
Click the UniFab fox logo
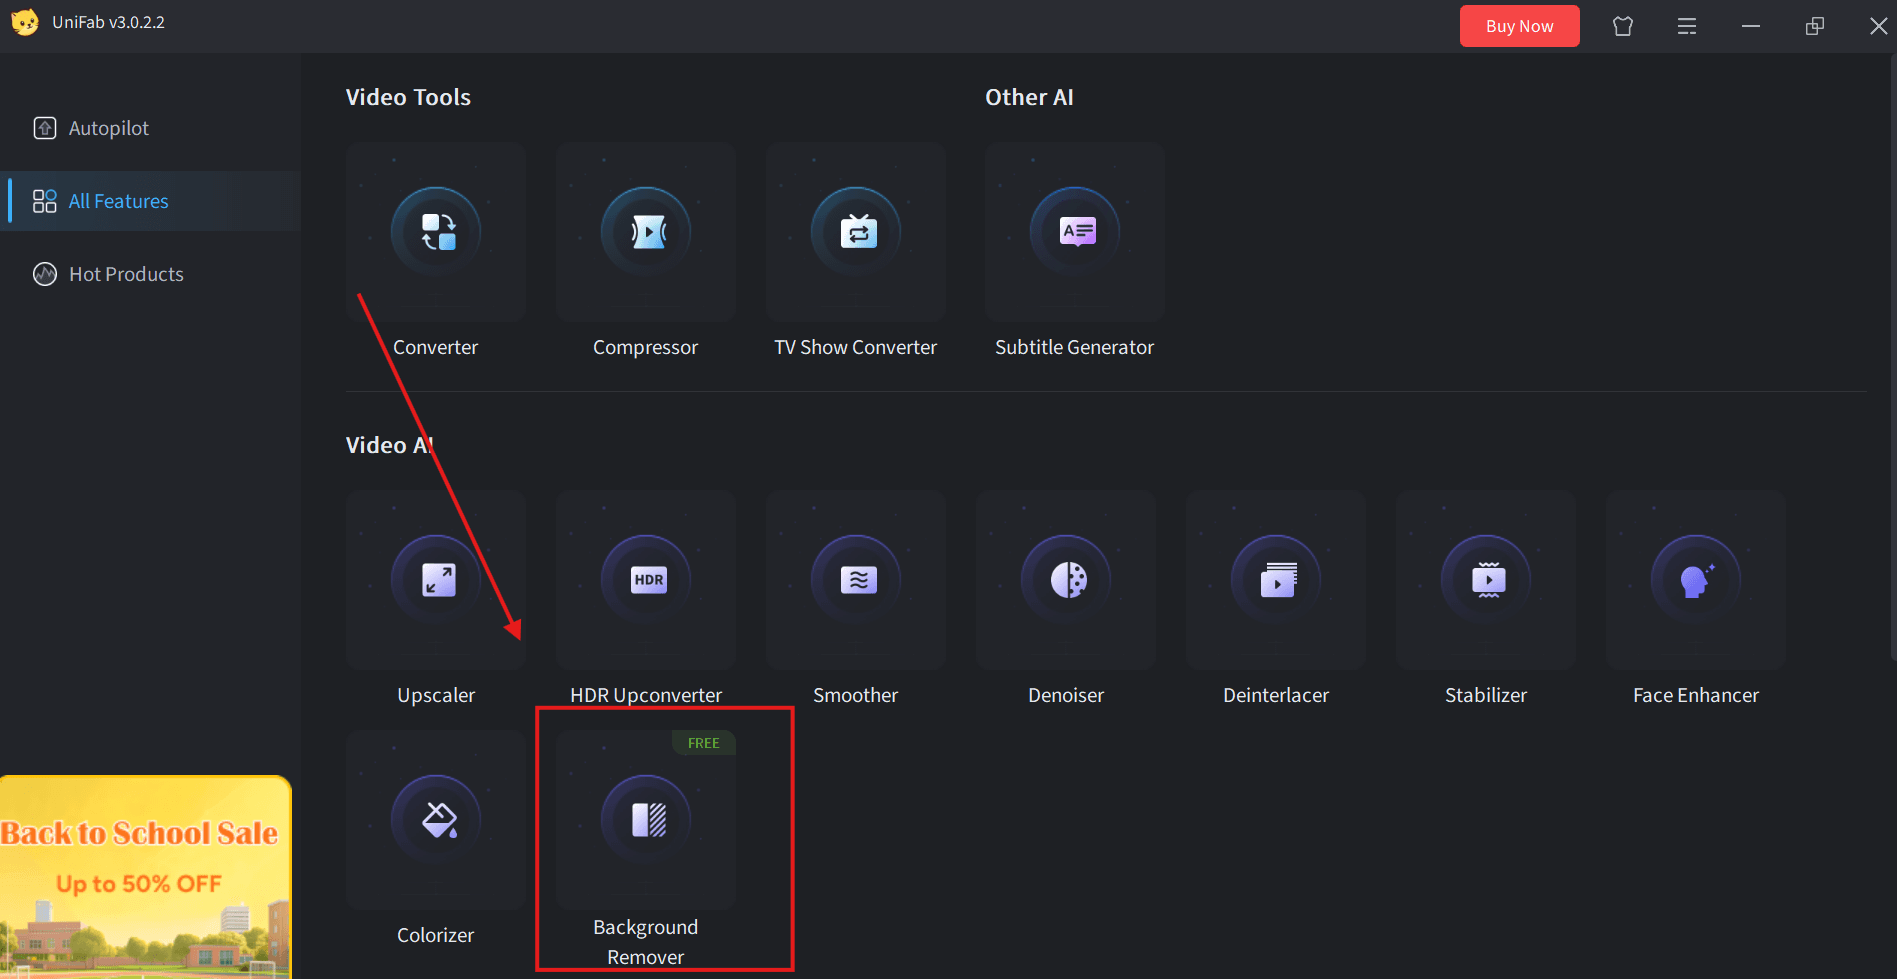coord(25,22)
